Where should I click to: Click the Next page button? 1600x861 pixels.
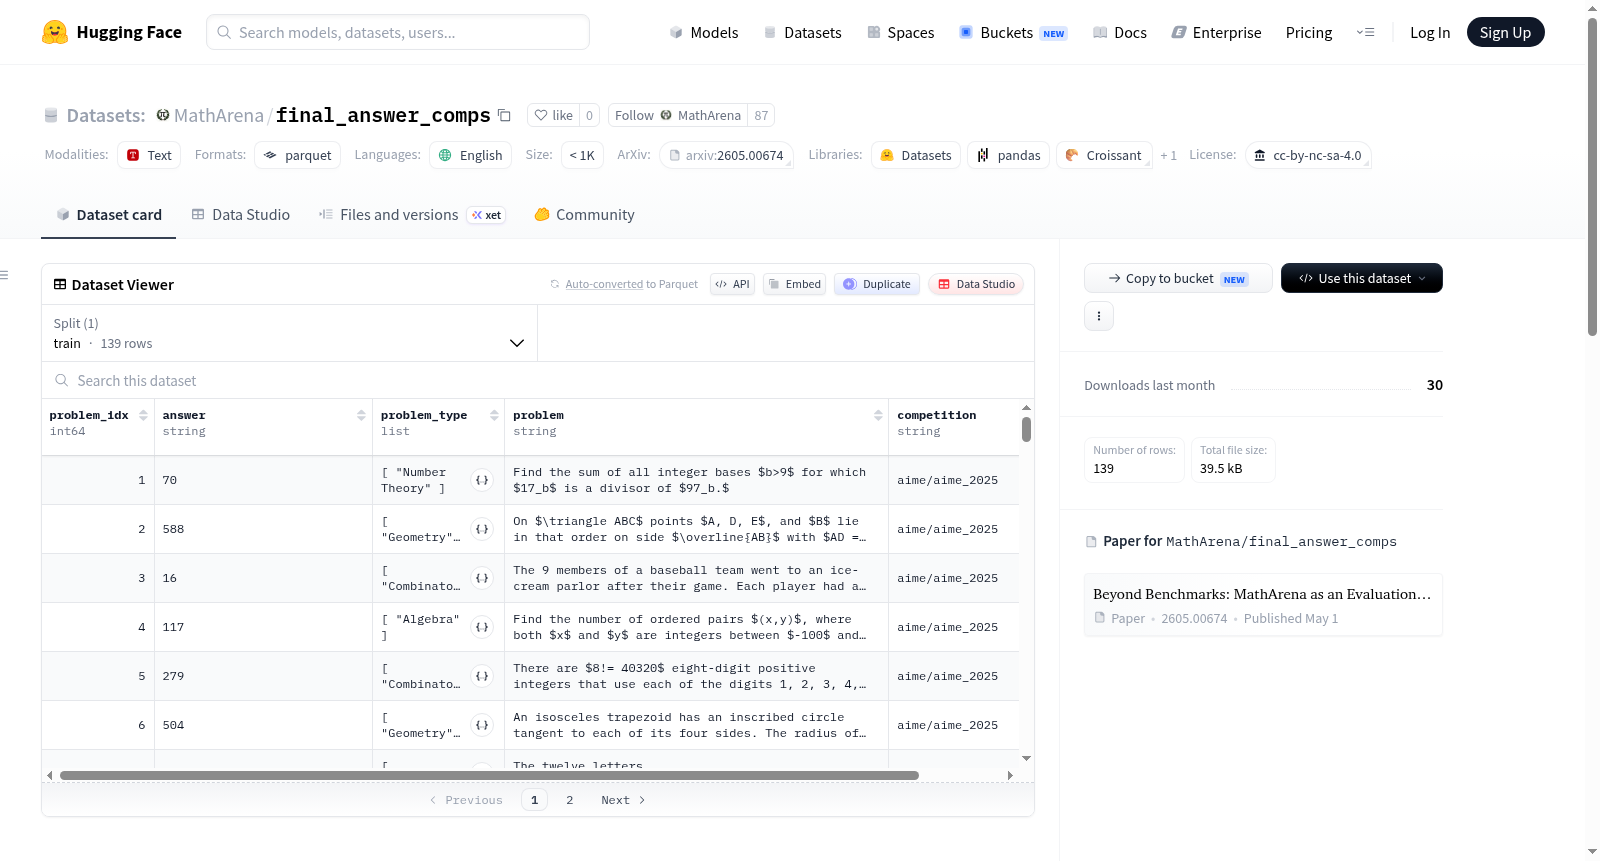pyautogui.click(x=623, y=800)
